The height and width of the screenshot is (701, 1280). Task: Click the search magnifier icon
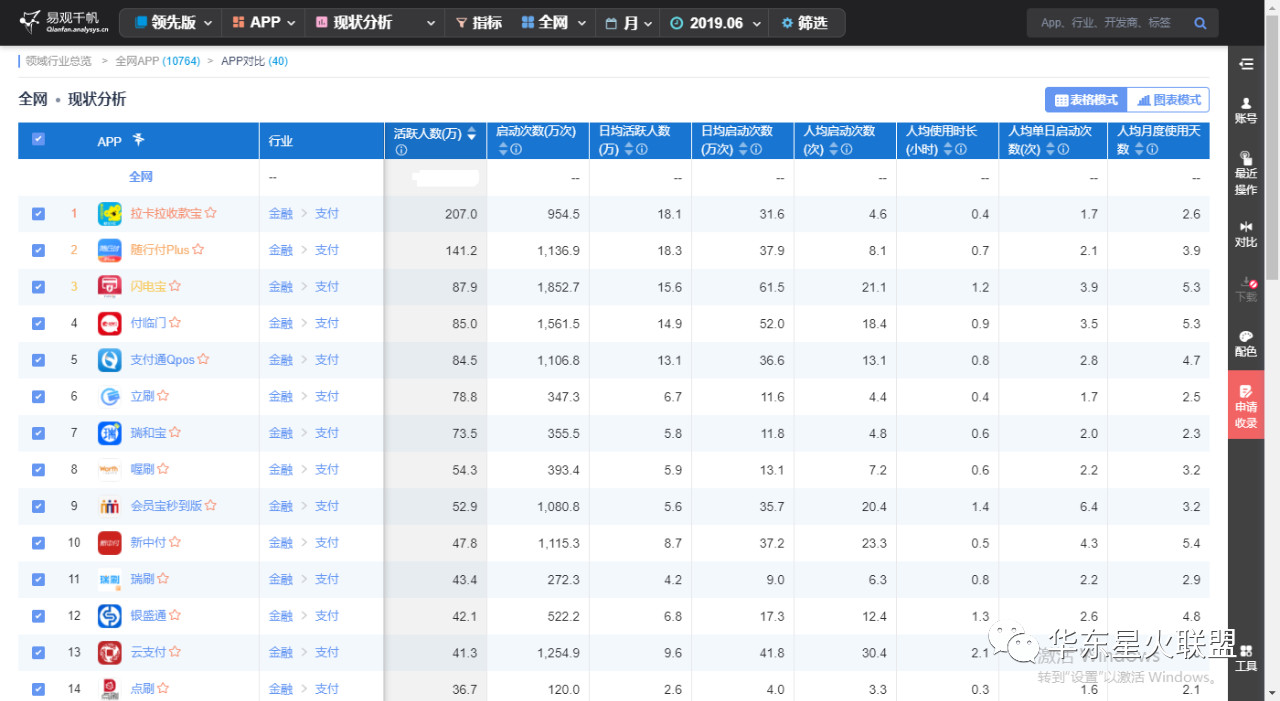(x=1200, y=23)
